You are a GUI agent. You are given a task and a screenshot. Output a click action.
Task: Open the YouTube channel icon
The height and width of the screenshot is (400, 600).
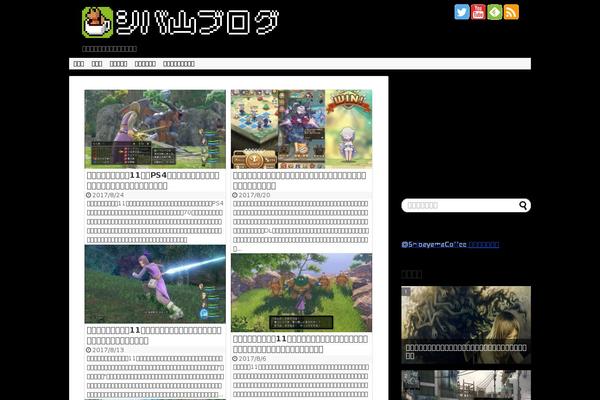pos(478,12)
